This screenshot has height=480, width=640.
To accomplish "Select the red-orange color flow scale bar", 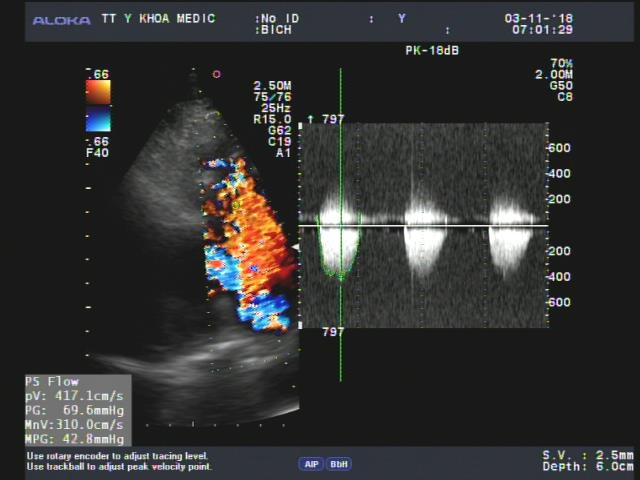I will coord(98,92).
